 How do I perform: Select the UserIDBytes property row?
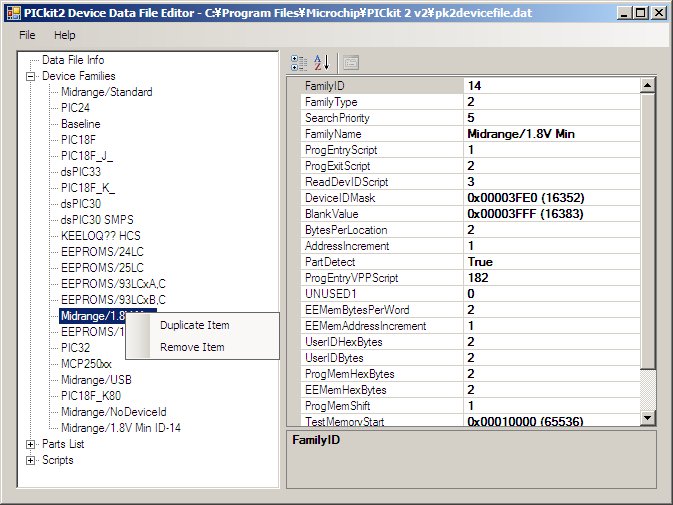470,358
